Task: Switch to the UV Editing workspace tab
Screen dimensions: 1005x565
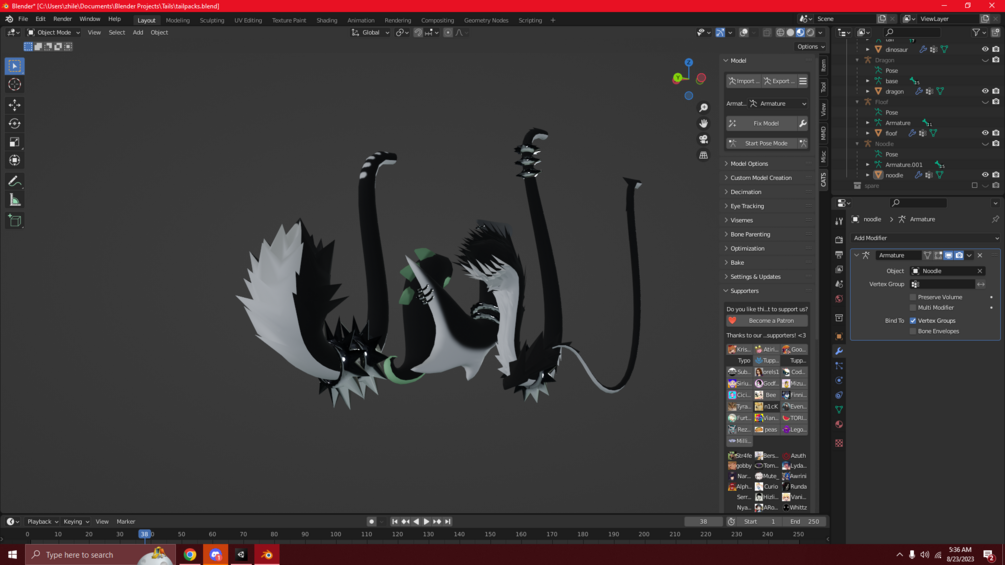Action: (x=247, y=20)
